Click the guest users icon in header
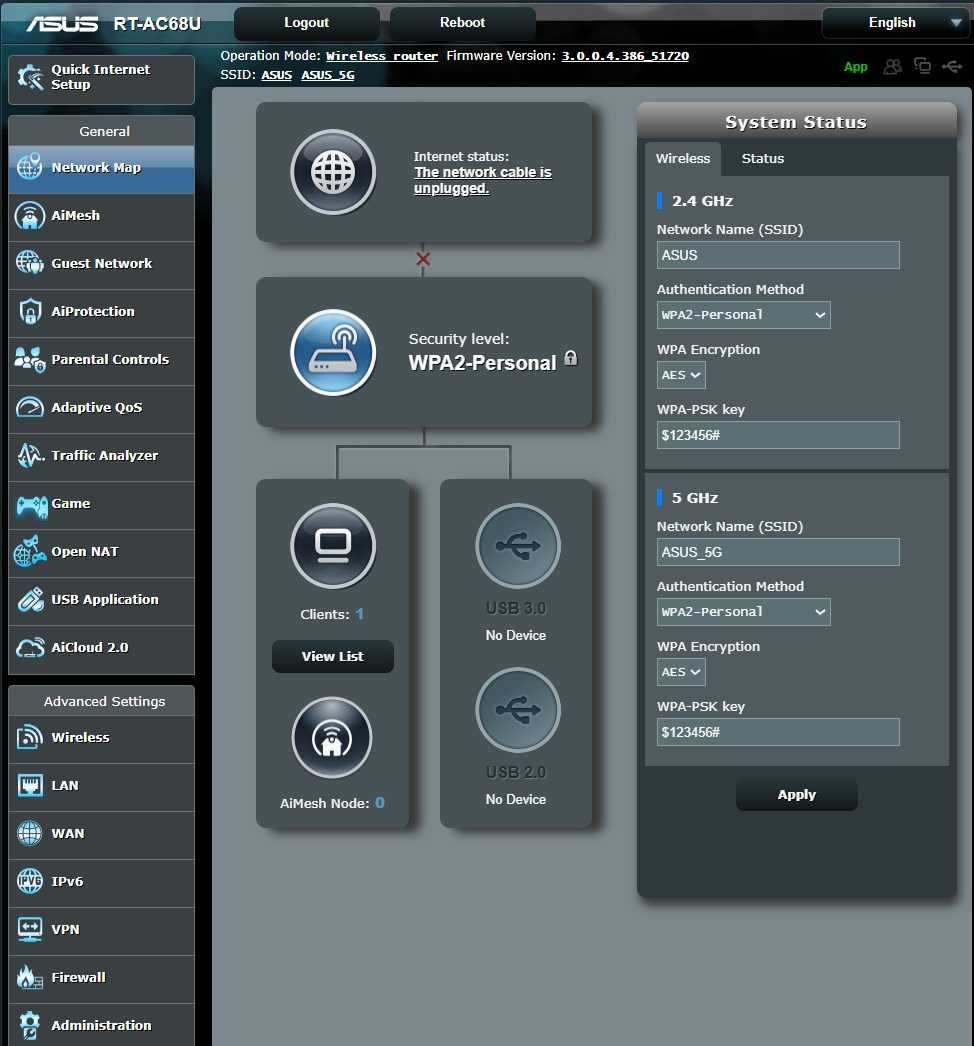Viewport: 974px width, 1046px height. click(893, 66)
